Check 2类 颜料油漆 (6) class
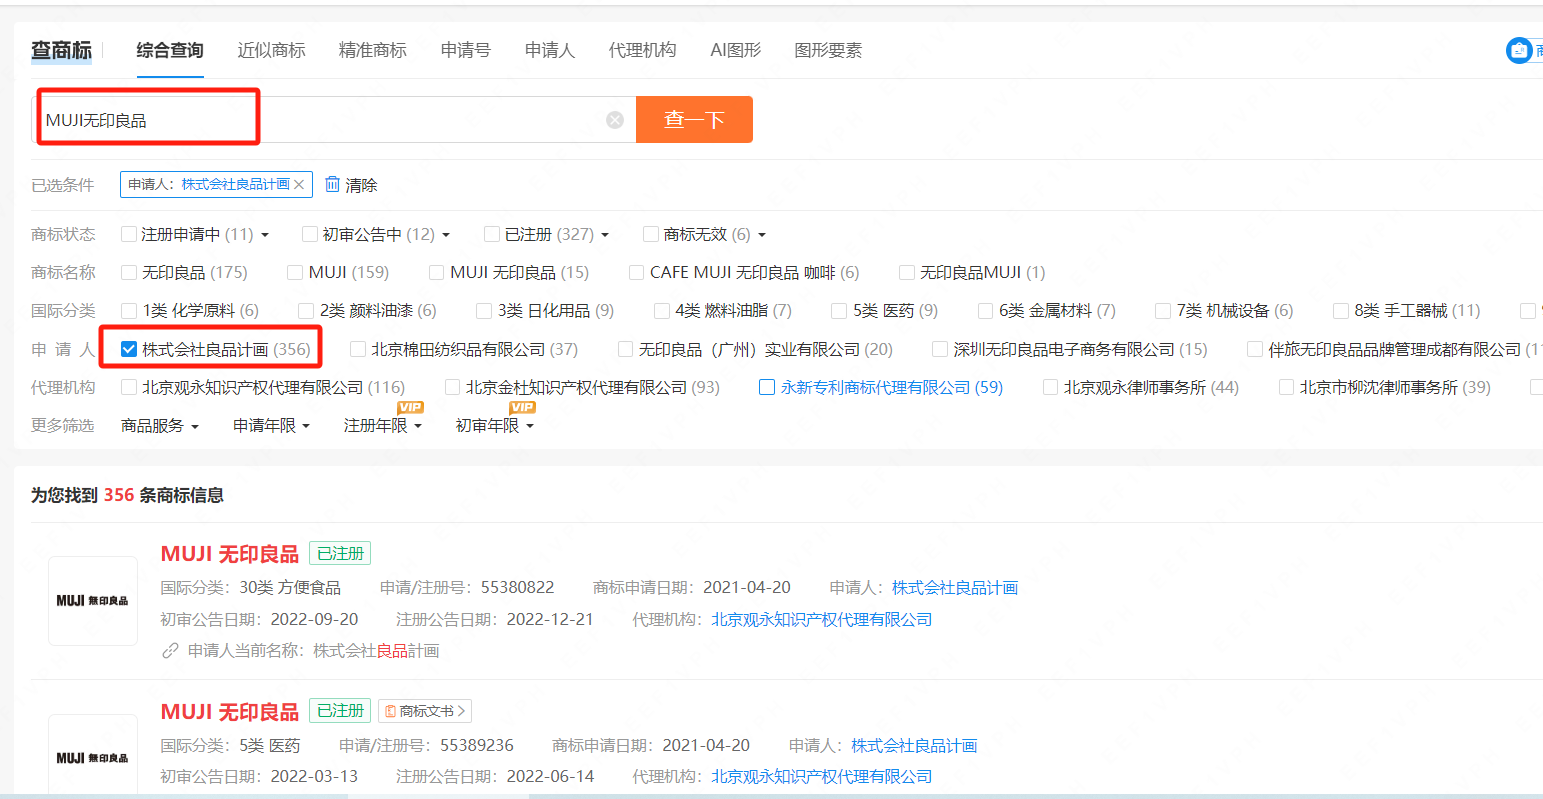 (x=306, y=311)
